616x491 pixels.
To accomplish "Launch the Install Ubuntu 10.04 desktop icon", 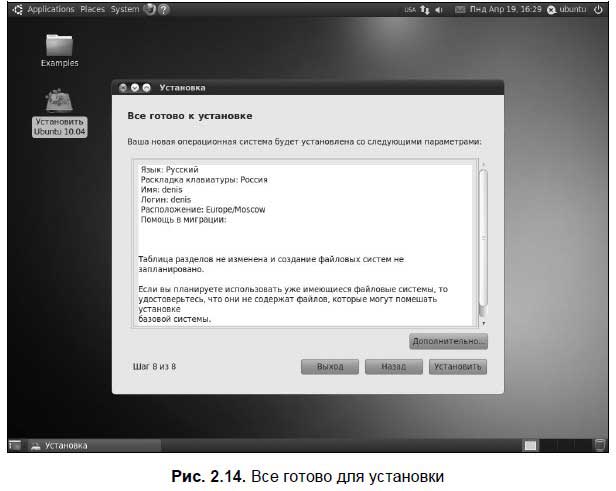I will tap(59, 102).
